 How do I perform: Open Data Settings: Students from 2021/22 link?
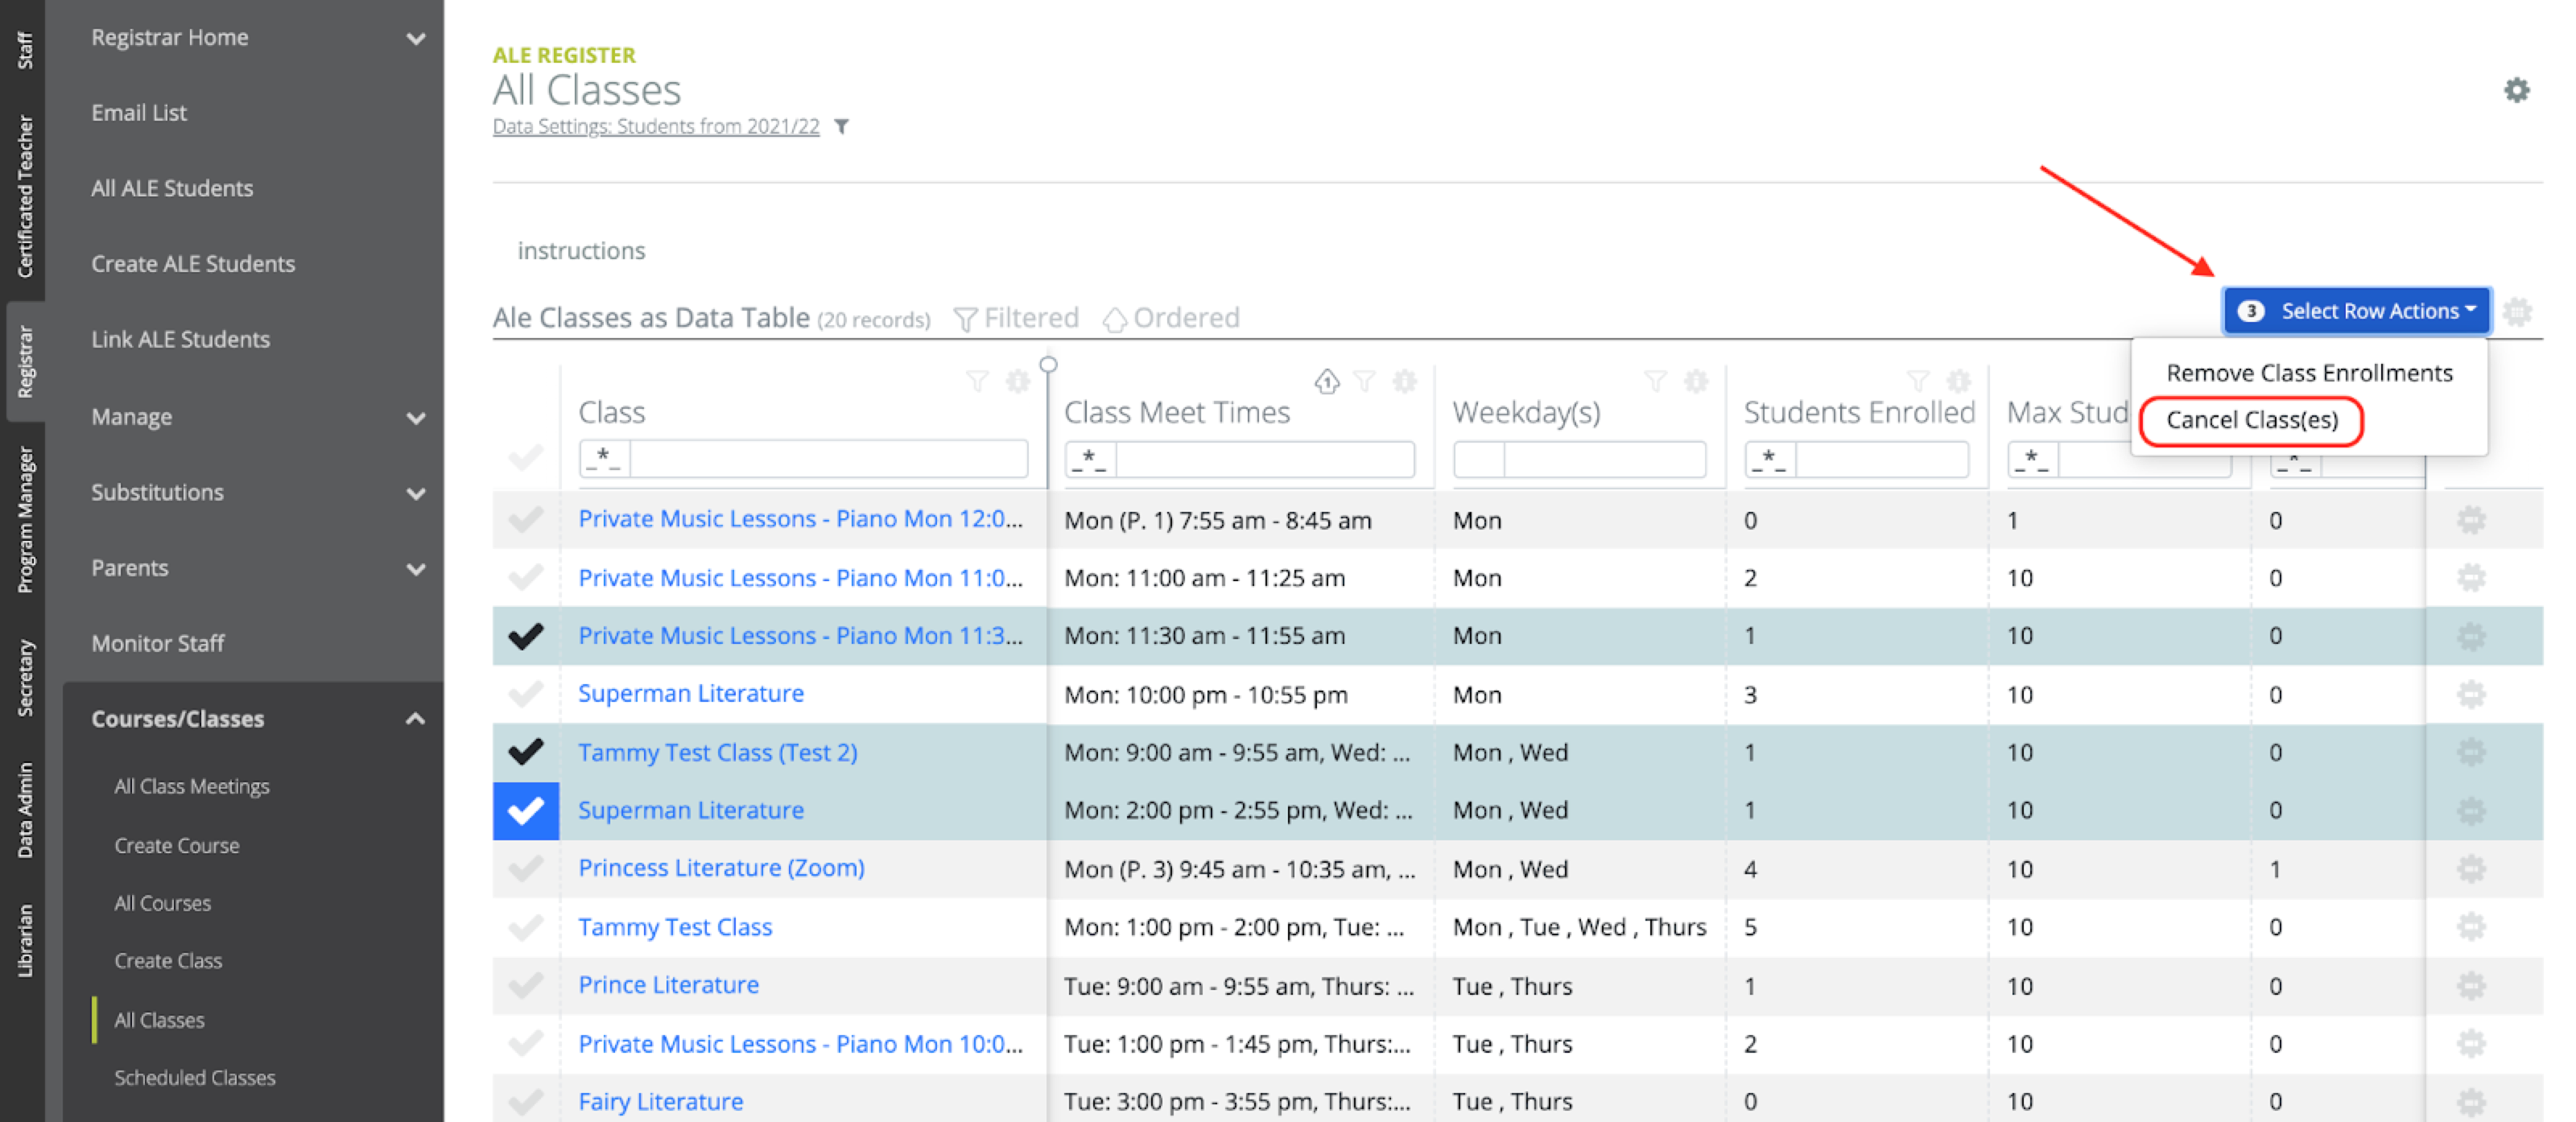pyautogui.click(x=656, y=127)
